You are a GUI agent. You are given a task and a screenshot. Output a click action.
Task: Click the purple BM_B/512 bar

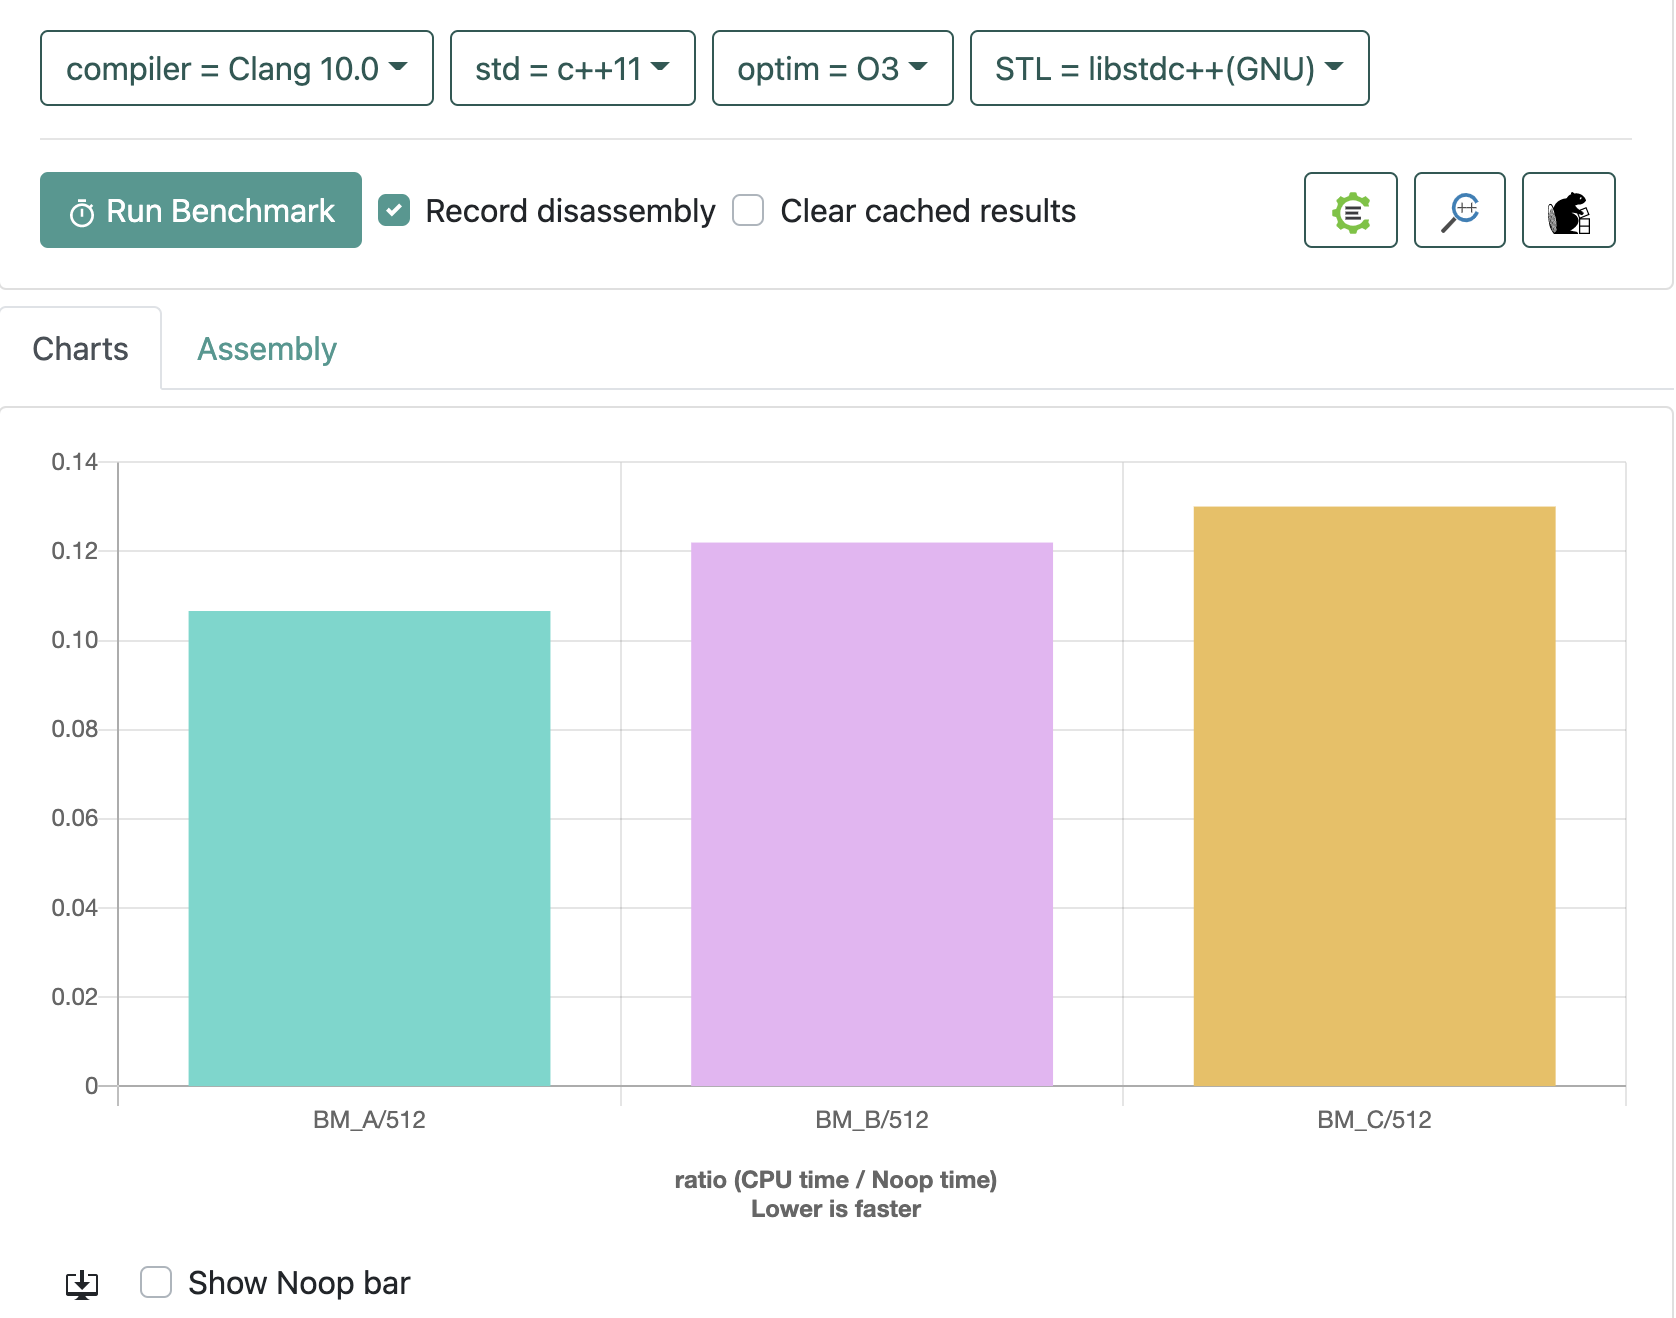872,814
